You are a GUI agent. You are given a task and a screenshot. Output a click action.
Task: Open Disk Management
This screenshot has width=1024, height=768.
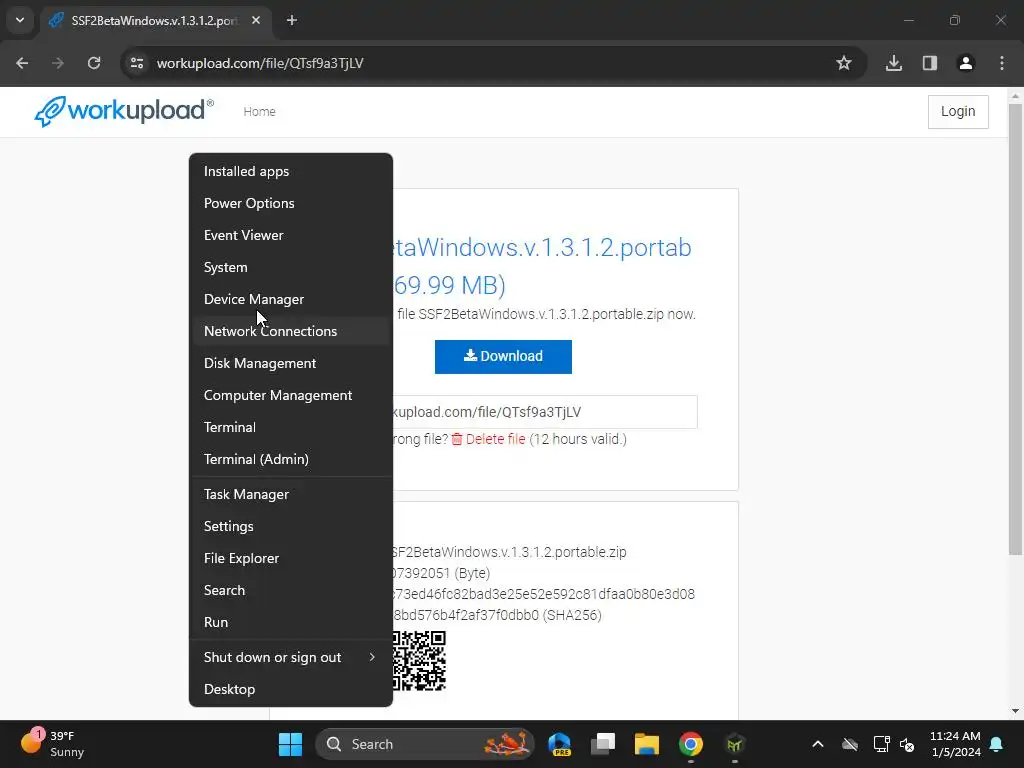pos(291,363)
